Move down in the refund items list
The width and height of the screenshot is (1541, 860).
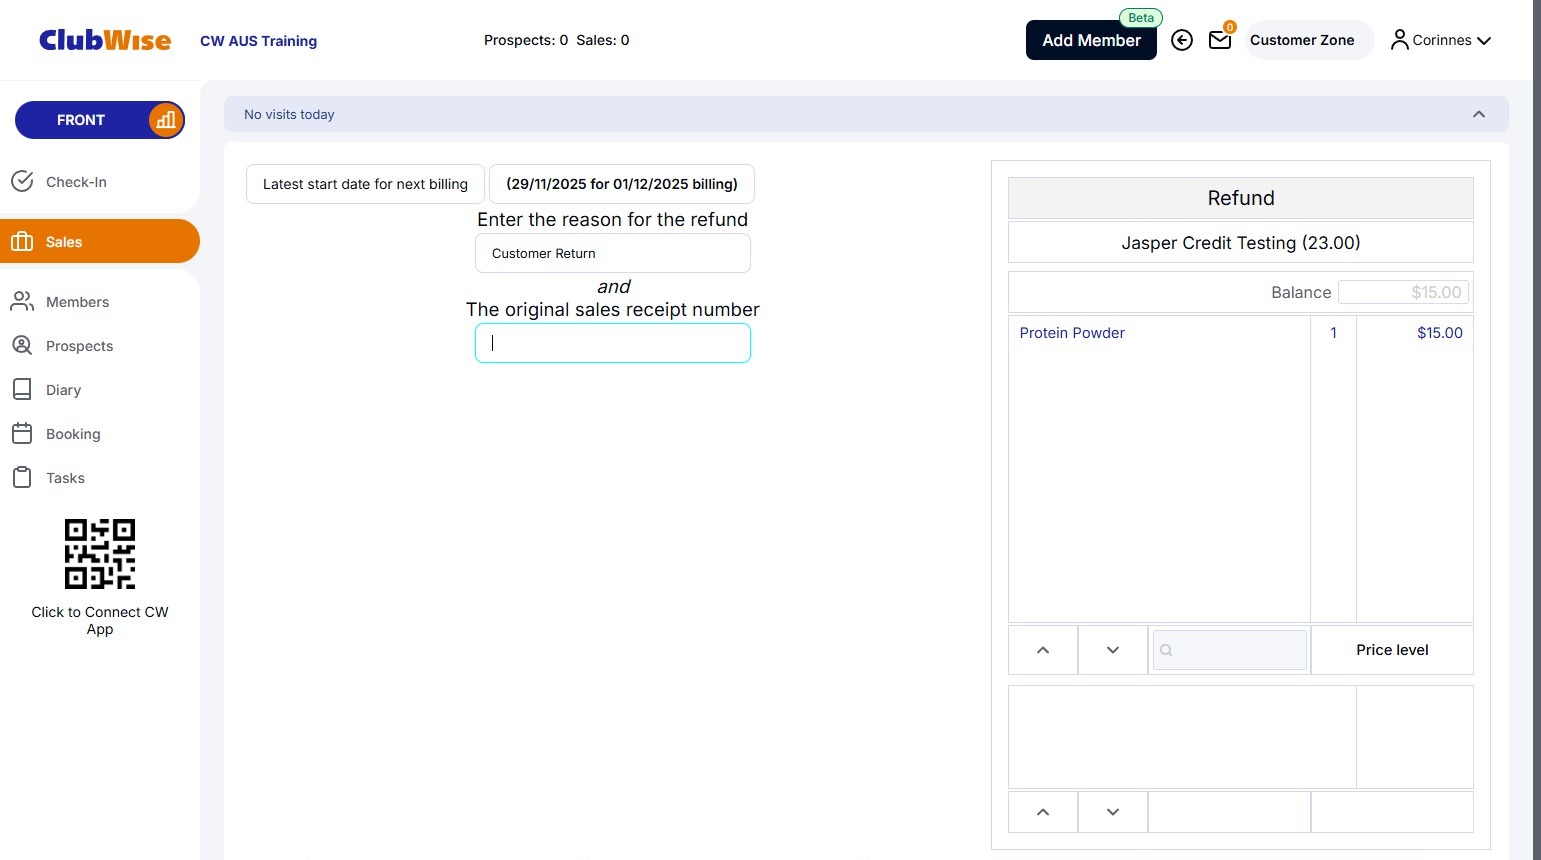(x=1113, y=650)
